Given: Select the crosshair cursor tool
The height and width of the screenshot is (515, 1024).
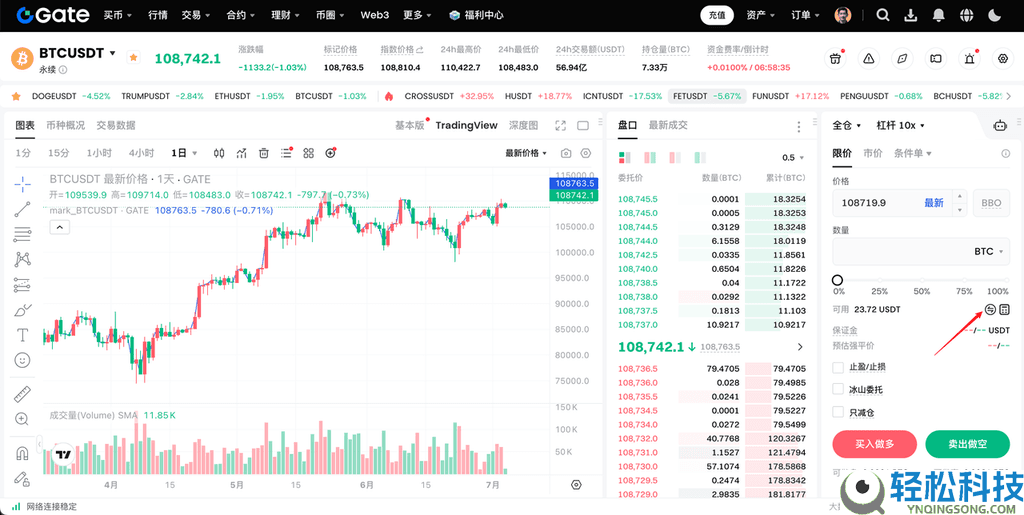Looking at the screenshot, I should [x=22, y=185].
